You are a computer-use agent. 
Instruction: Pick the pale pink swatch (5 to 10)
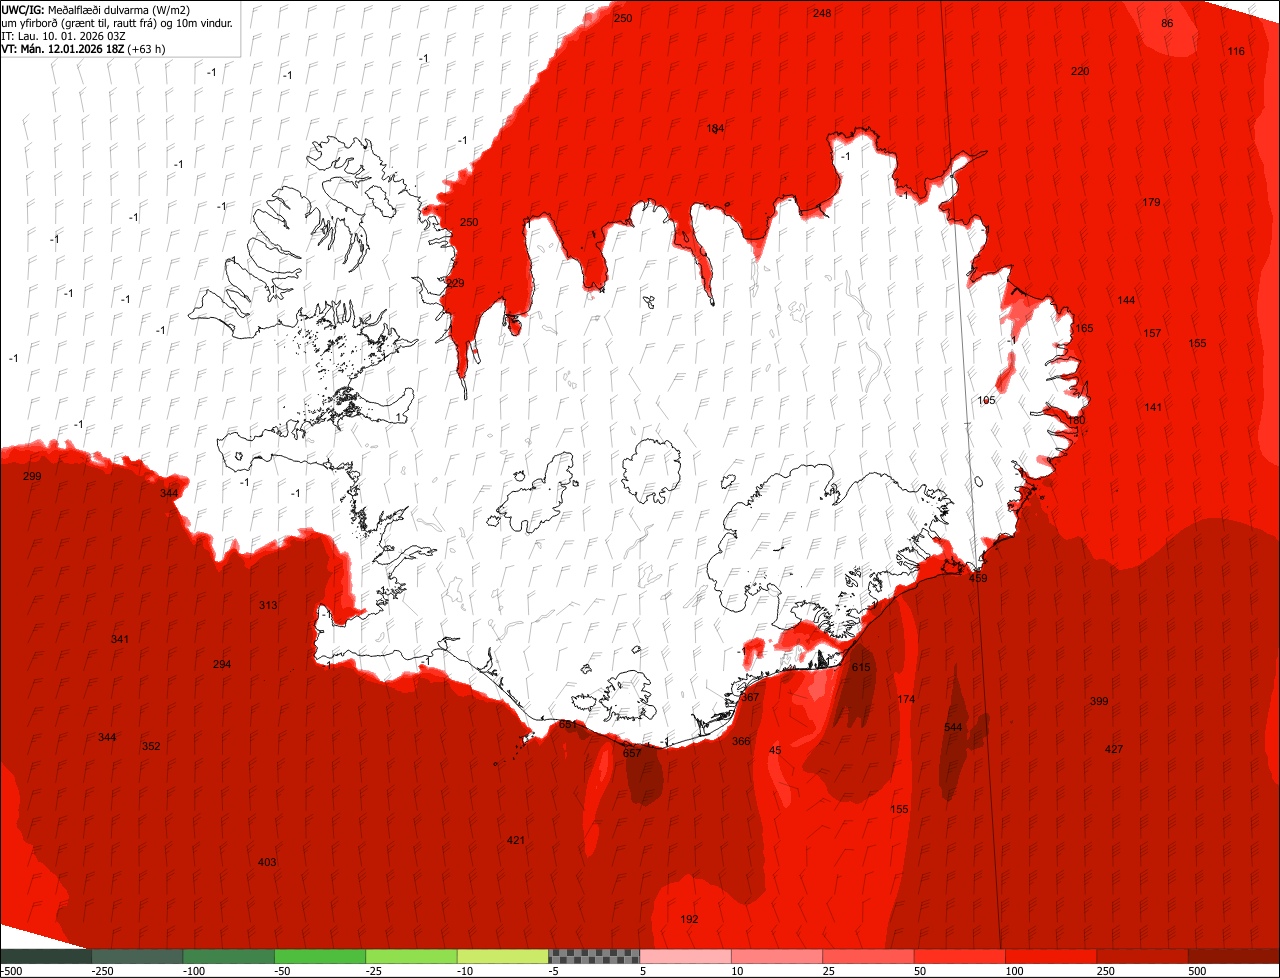pyautogui.click(x=685, y=956)
